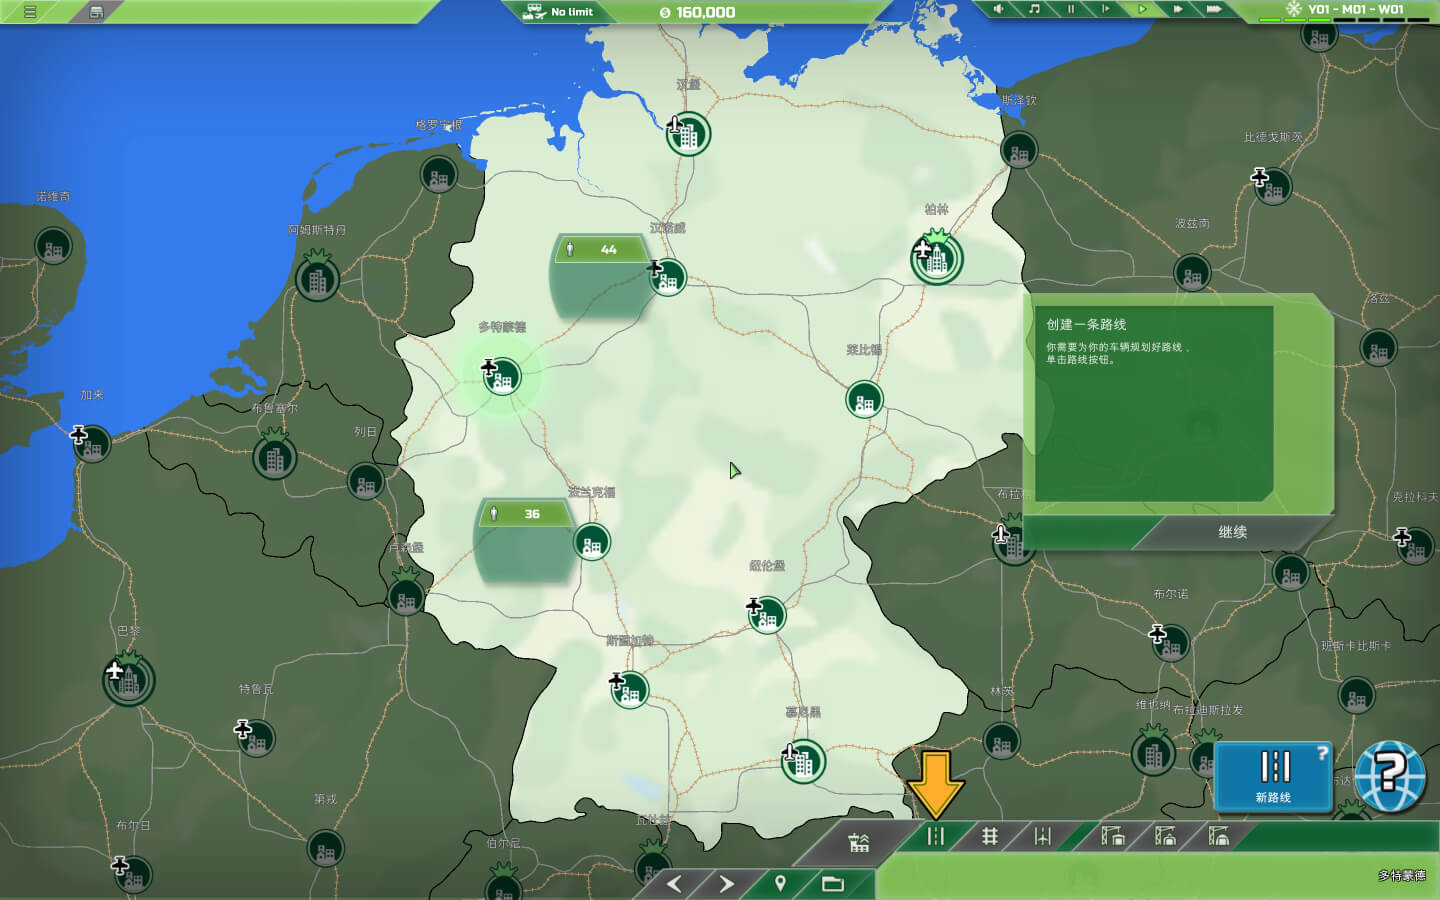Select the airplane runway route icon
1440x900 pixels.
click(1042, 836)
